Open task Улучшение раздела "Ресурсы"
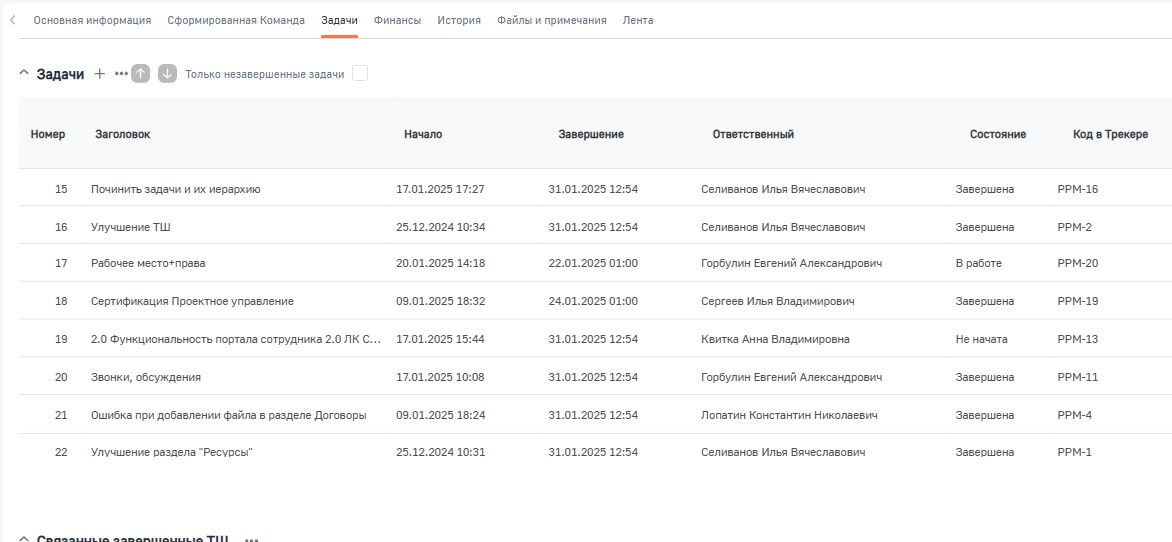This screenshot has height=542, width=1172. 172,452
